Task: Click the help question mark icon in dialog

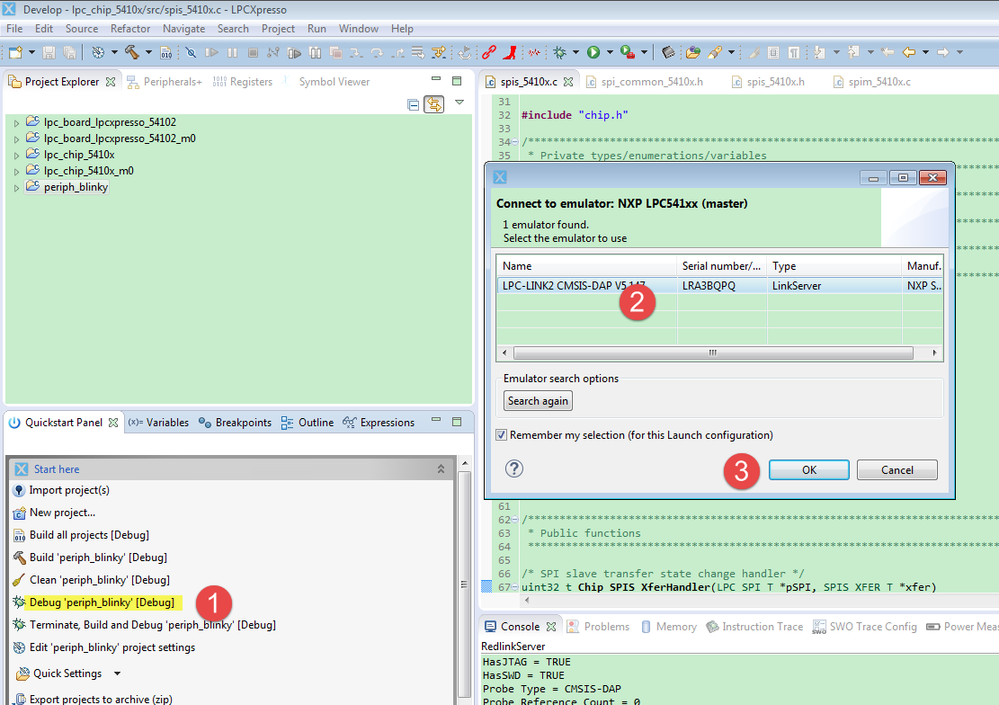Action: click(514, 469)
